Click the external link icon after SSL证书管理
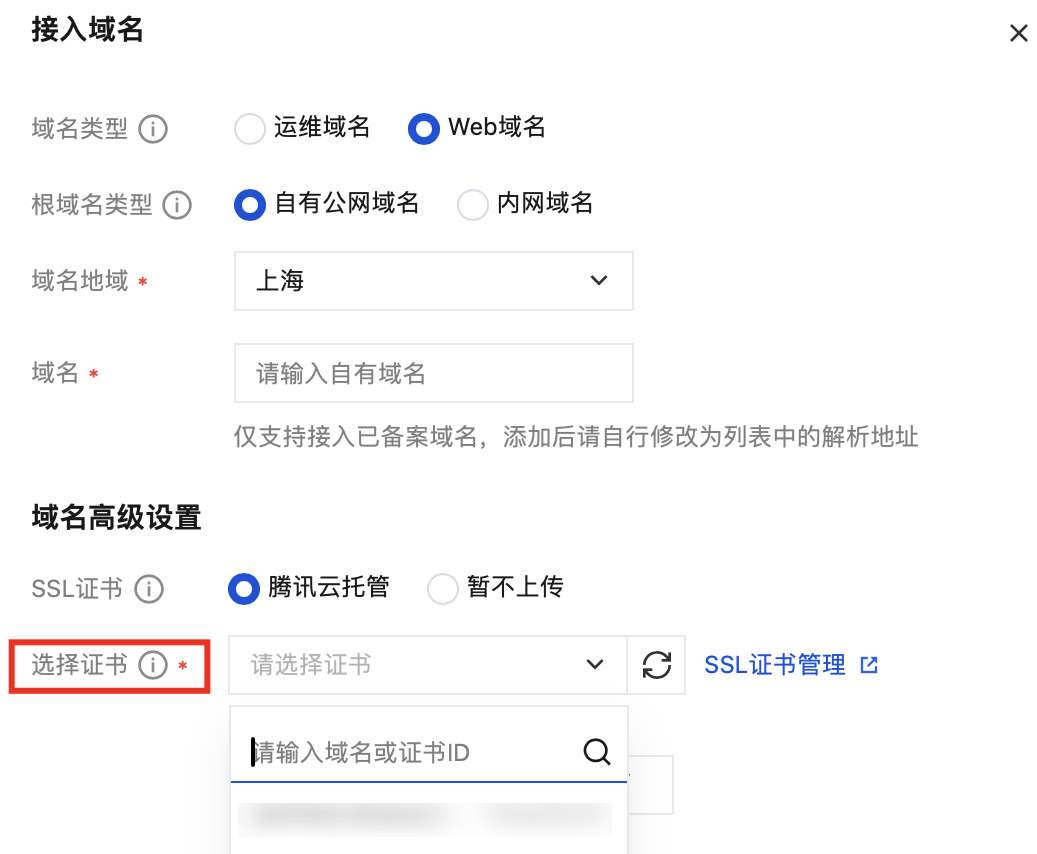Viewport: 1037px width, 854px height. pos(869,665)
